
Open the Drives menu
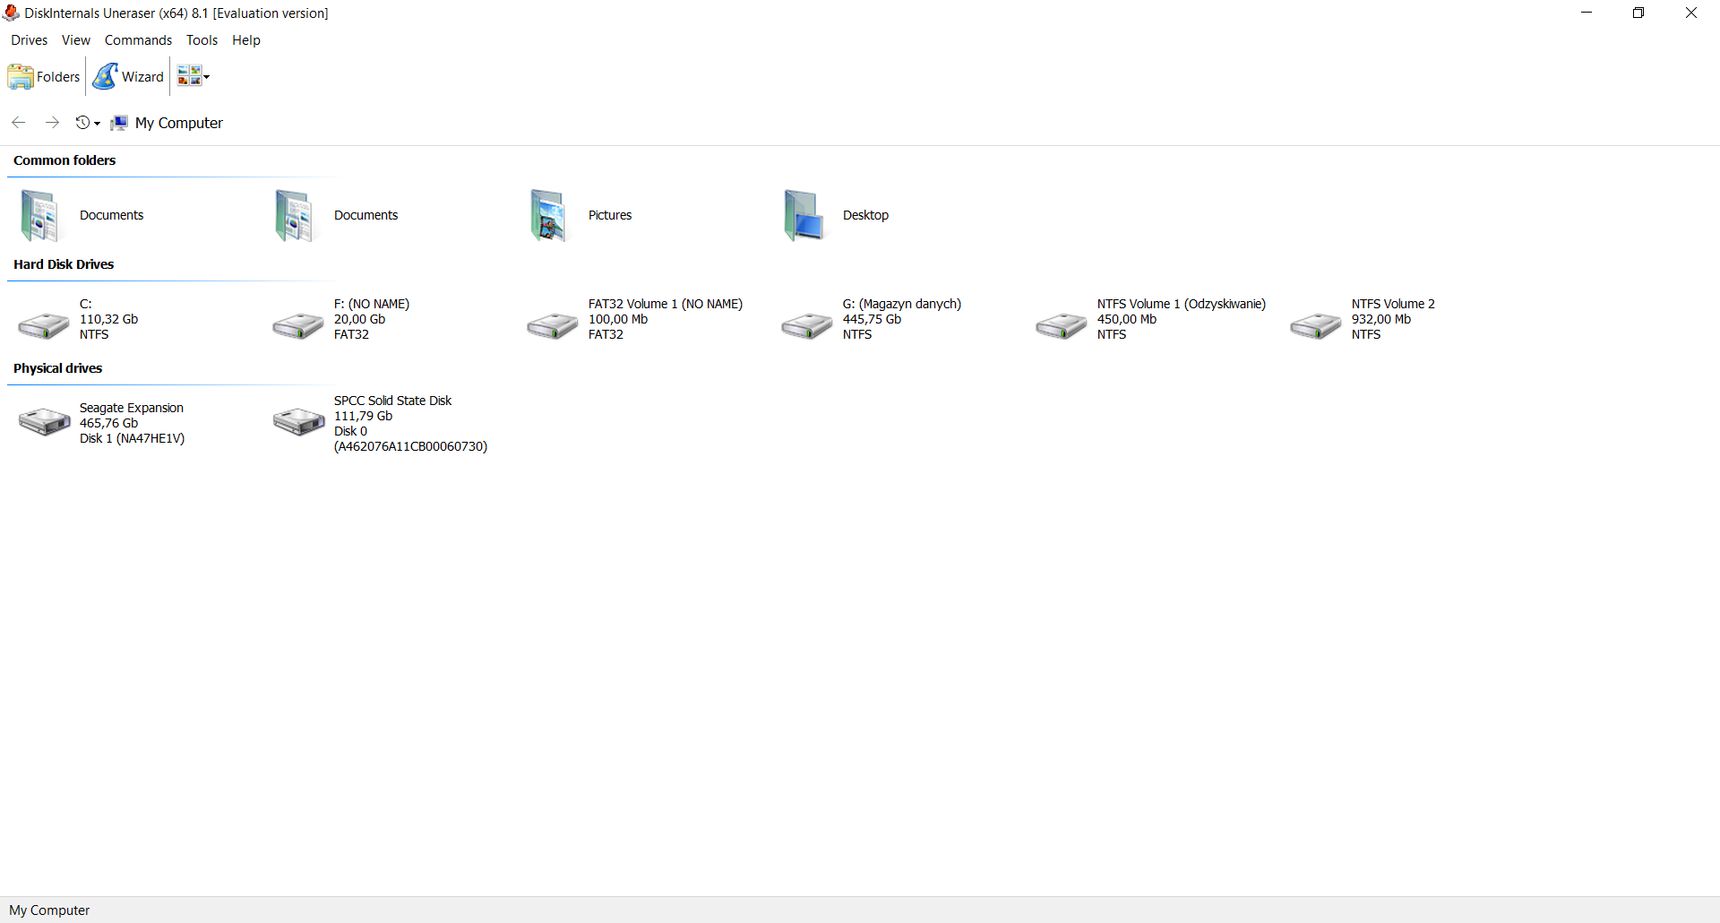(29, 40)
